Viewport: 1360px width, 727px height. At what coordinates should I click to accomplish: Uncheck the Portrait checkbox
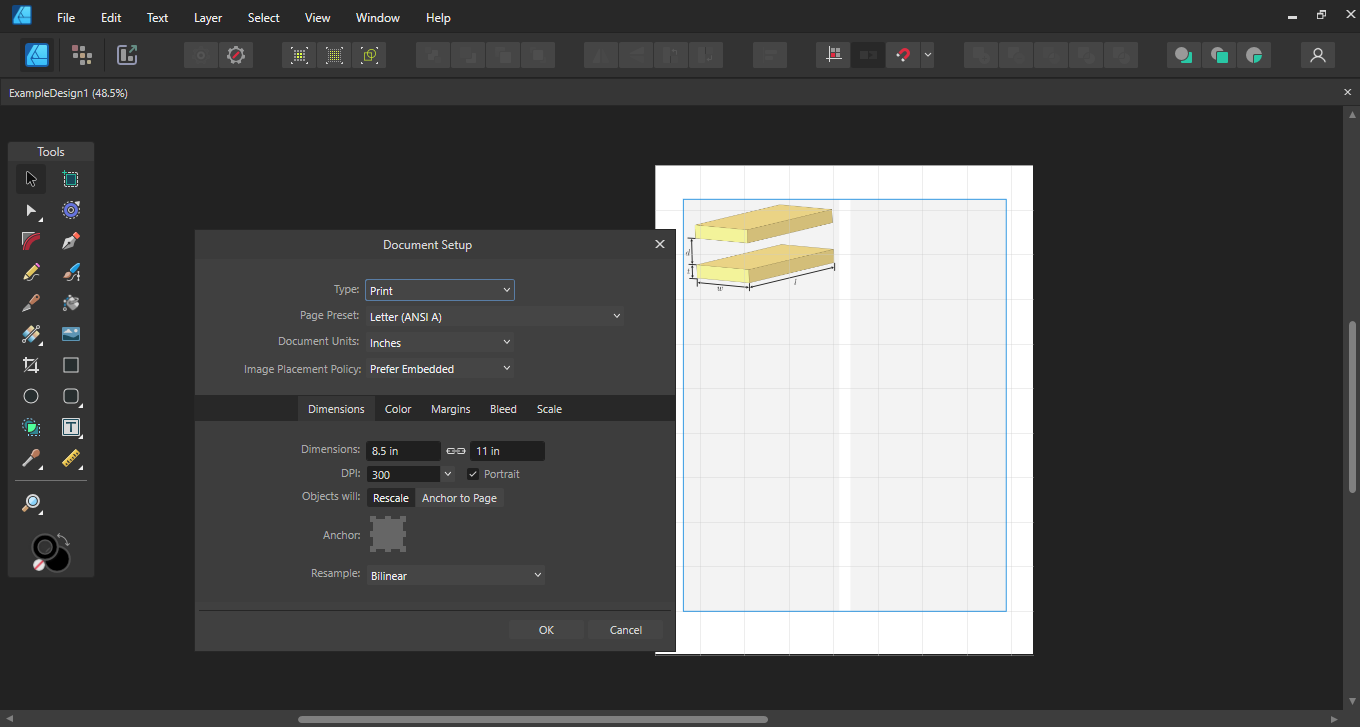tap(474, 474)
